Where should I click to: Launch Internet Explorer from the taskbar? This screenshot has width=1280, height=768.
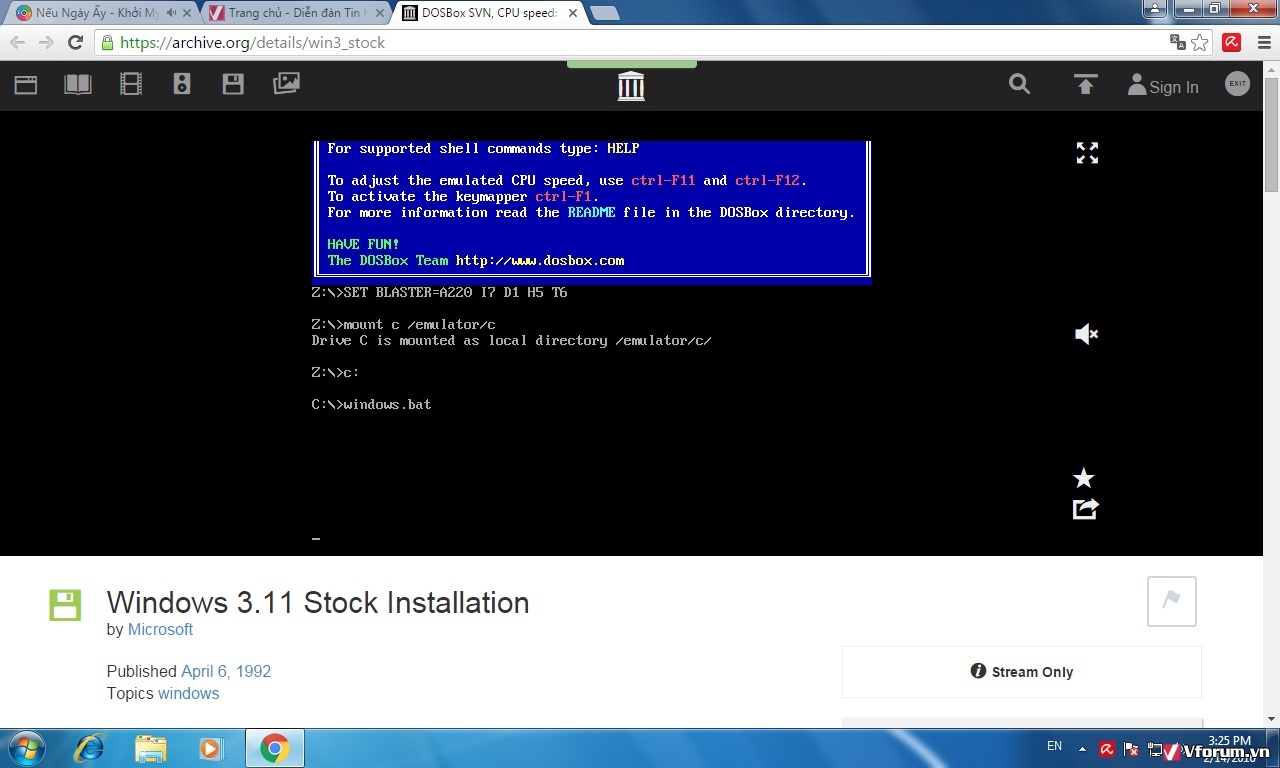(x=90, y=748)
